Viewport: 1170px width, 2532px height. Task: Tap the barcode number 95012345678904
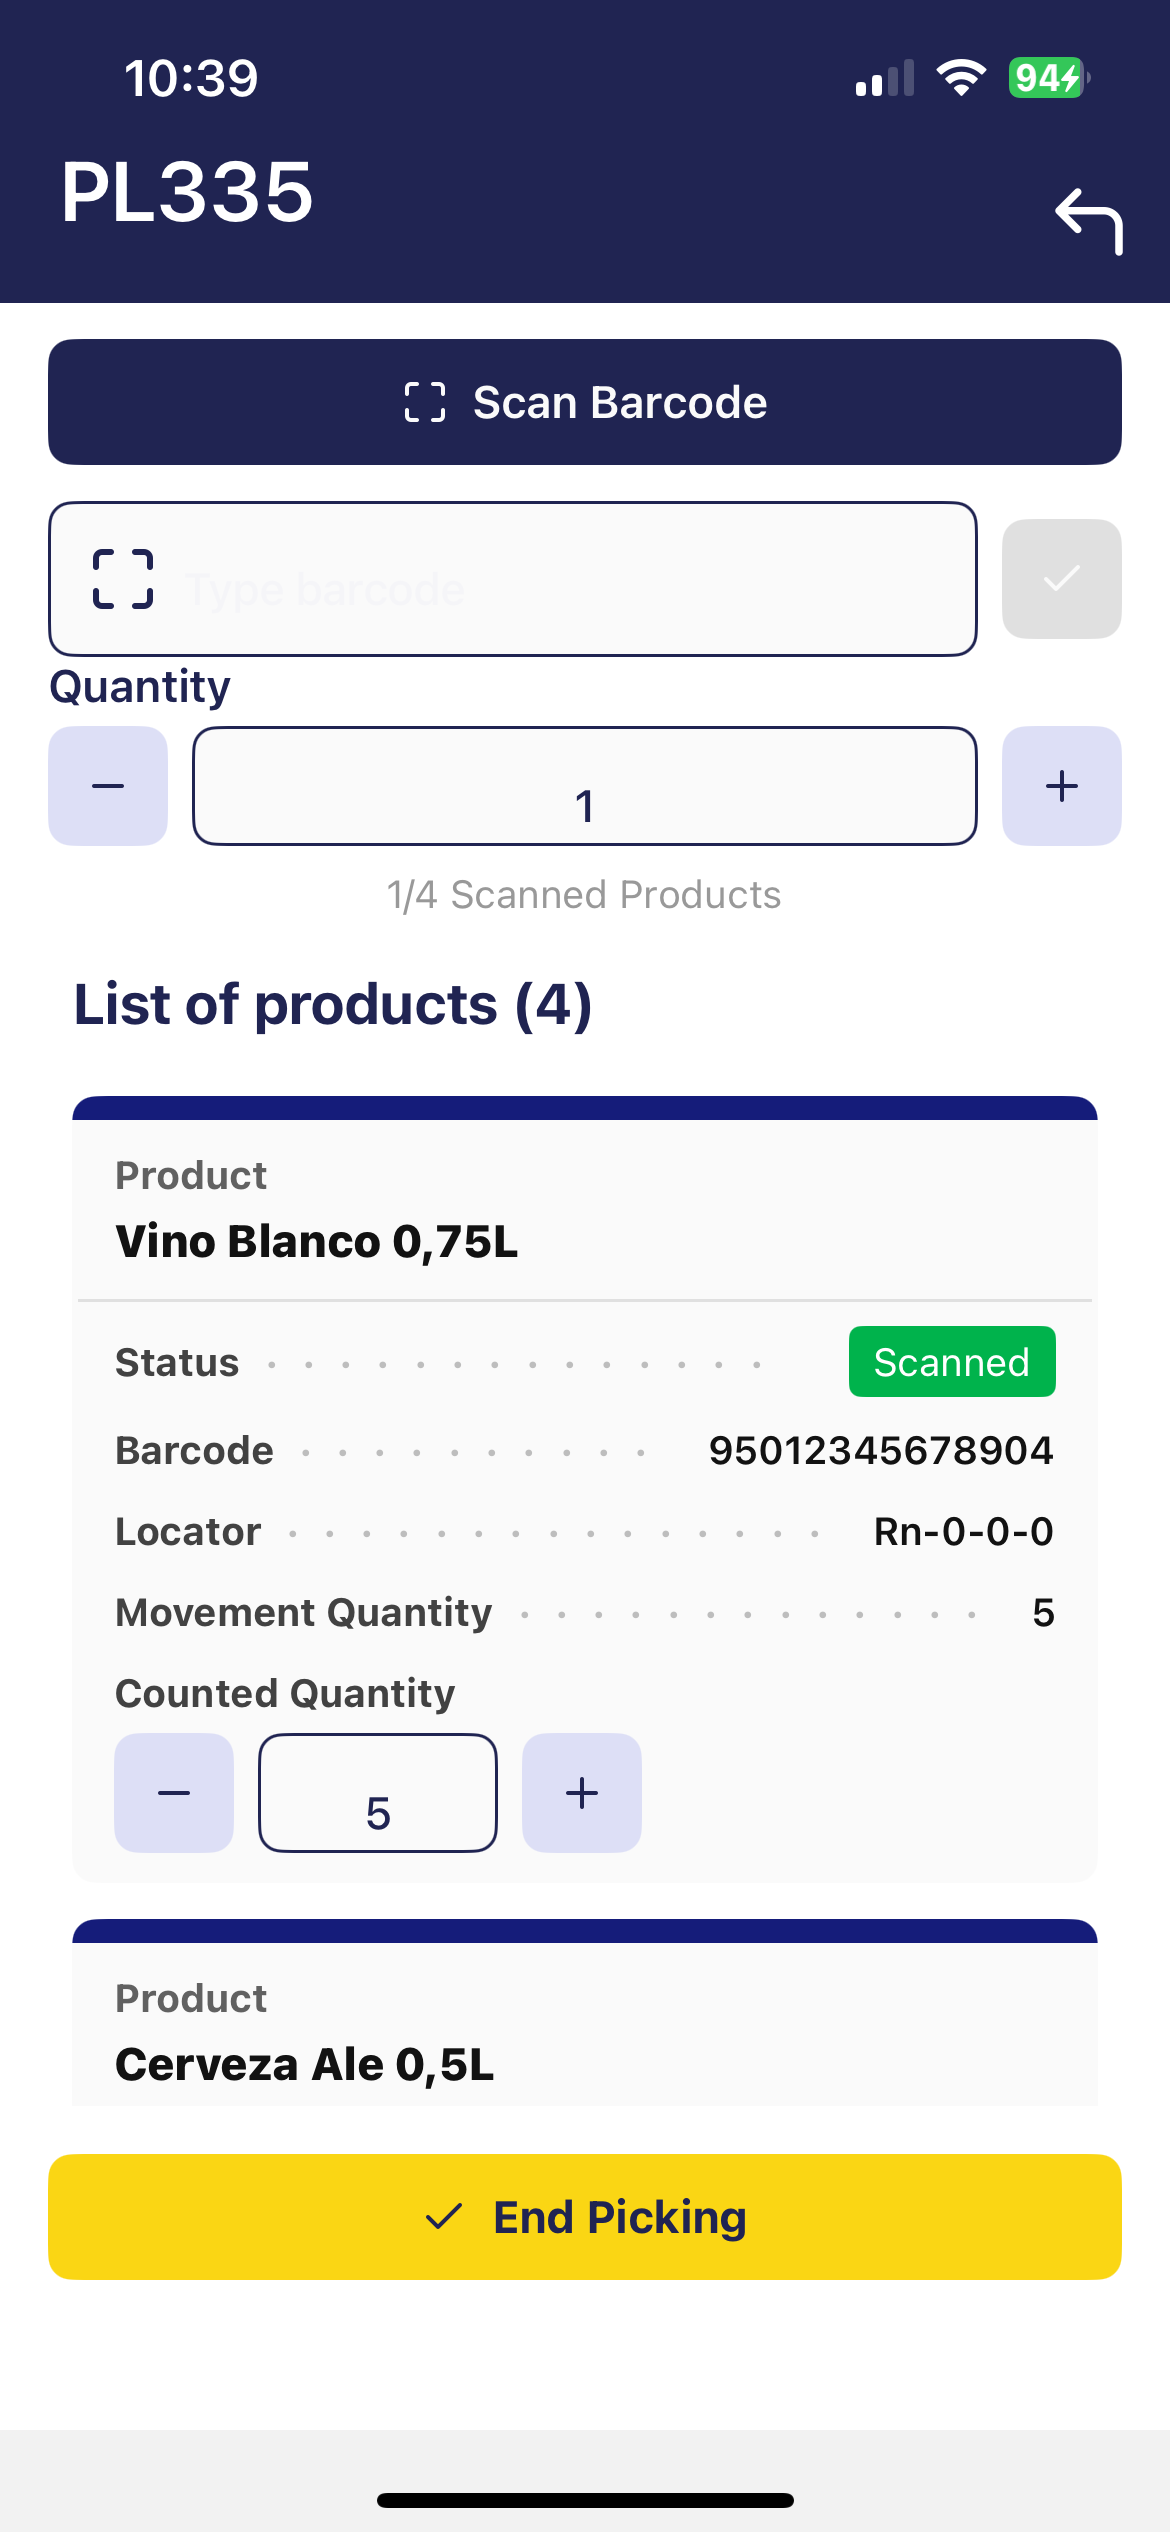pyautogui.click(x=881, y=1451)
